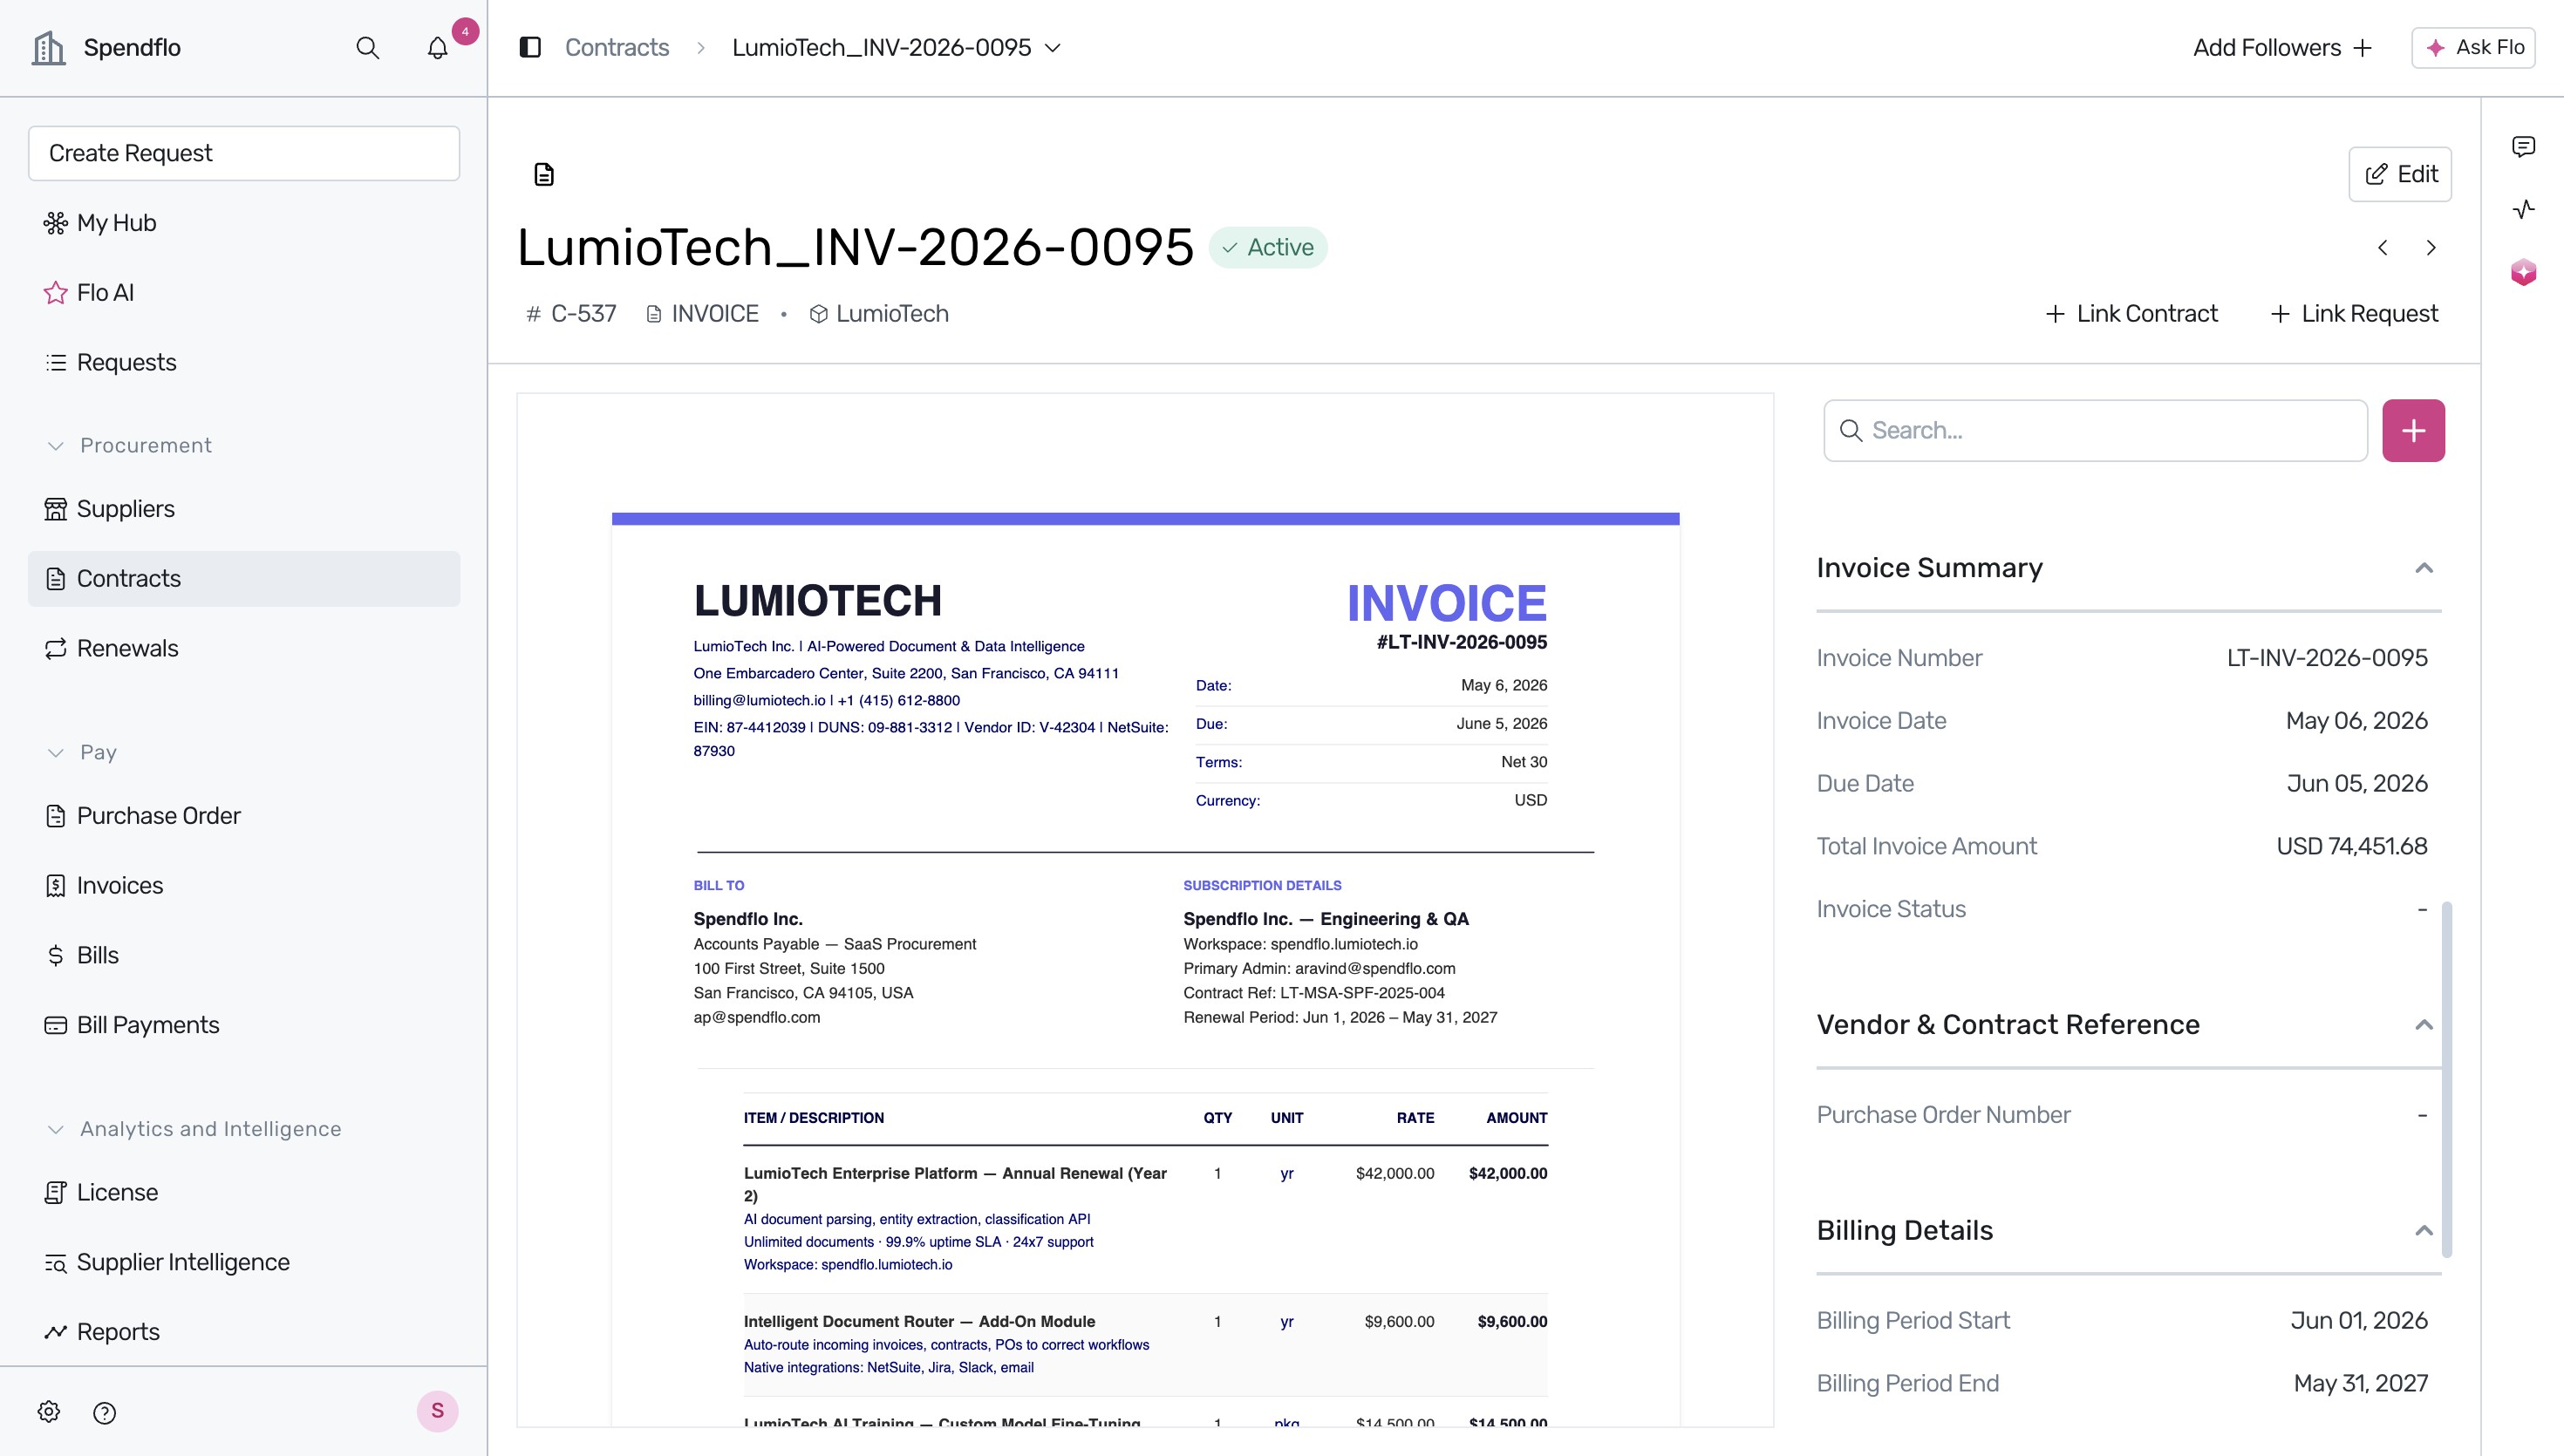Open the settings gear icon
The width and height of the screenshot is (2564, 1456).
point(49,1411)
